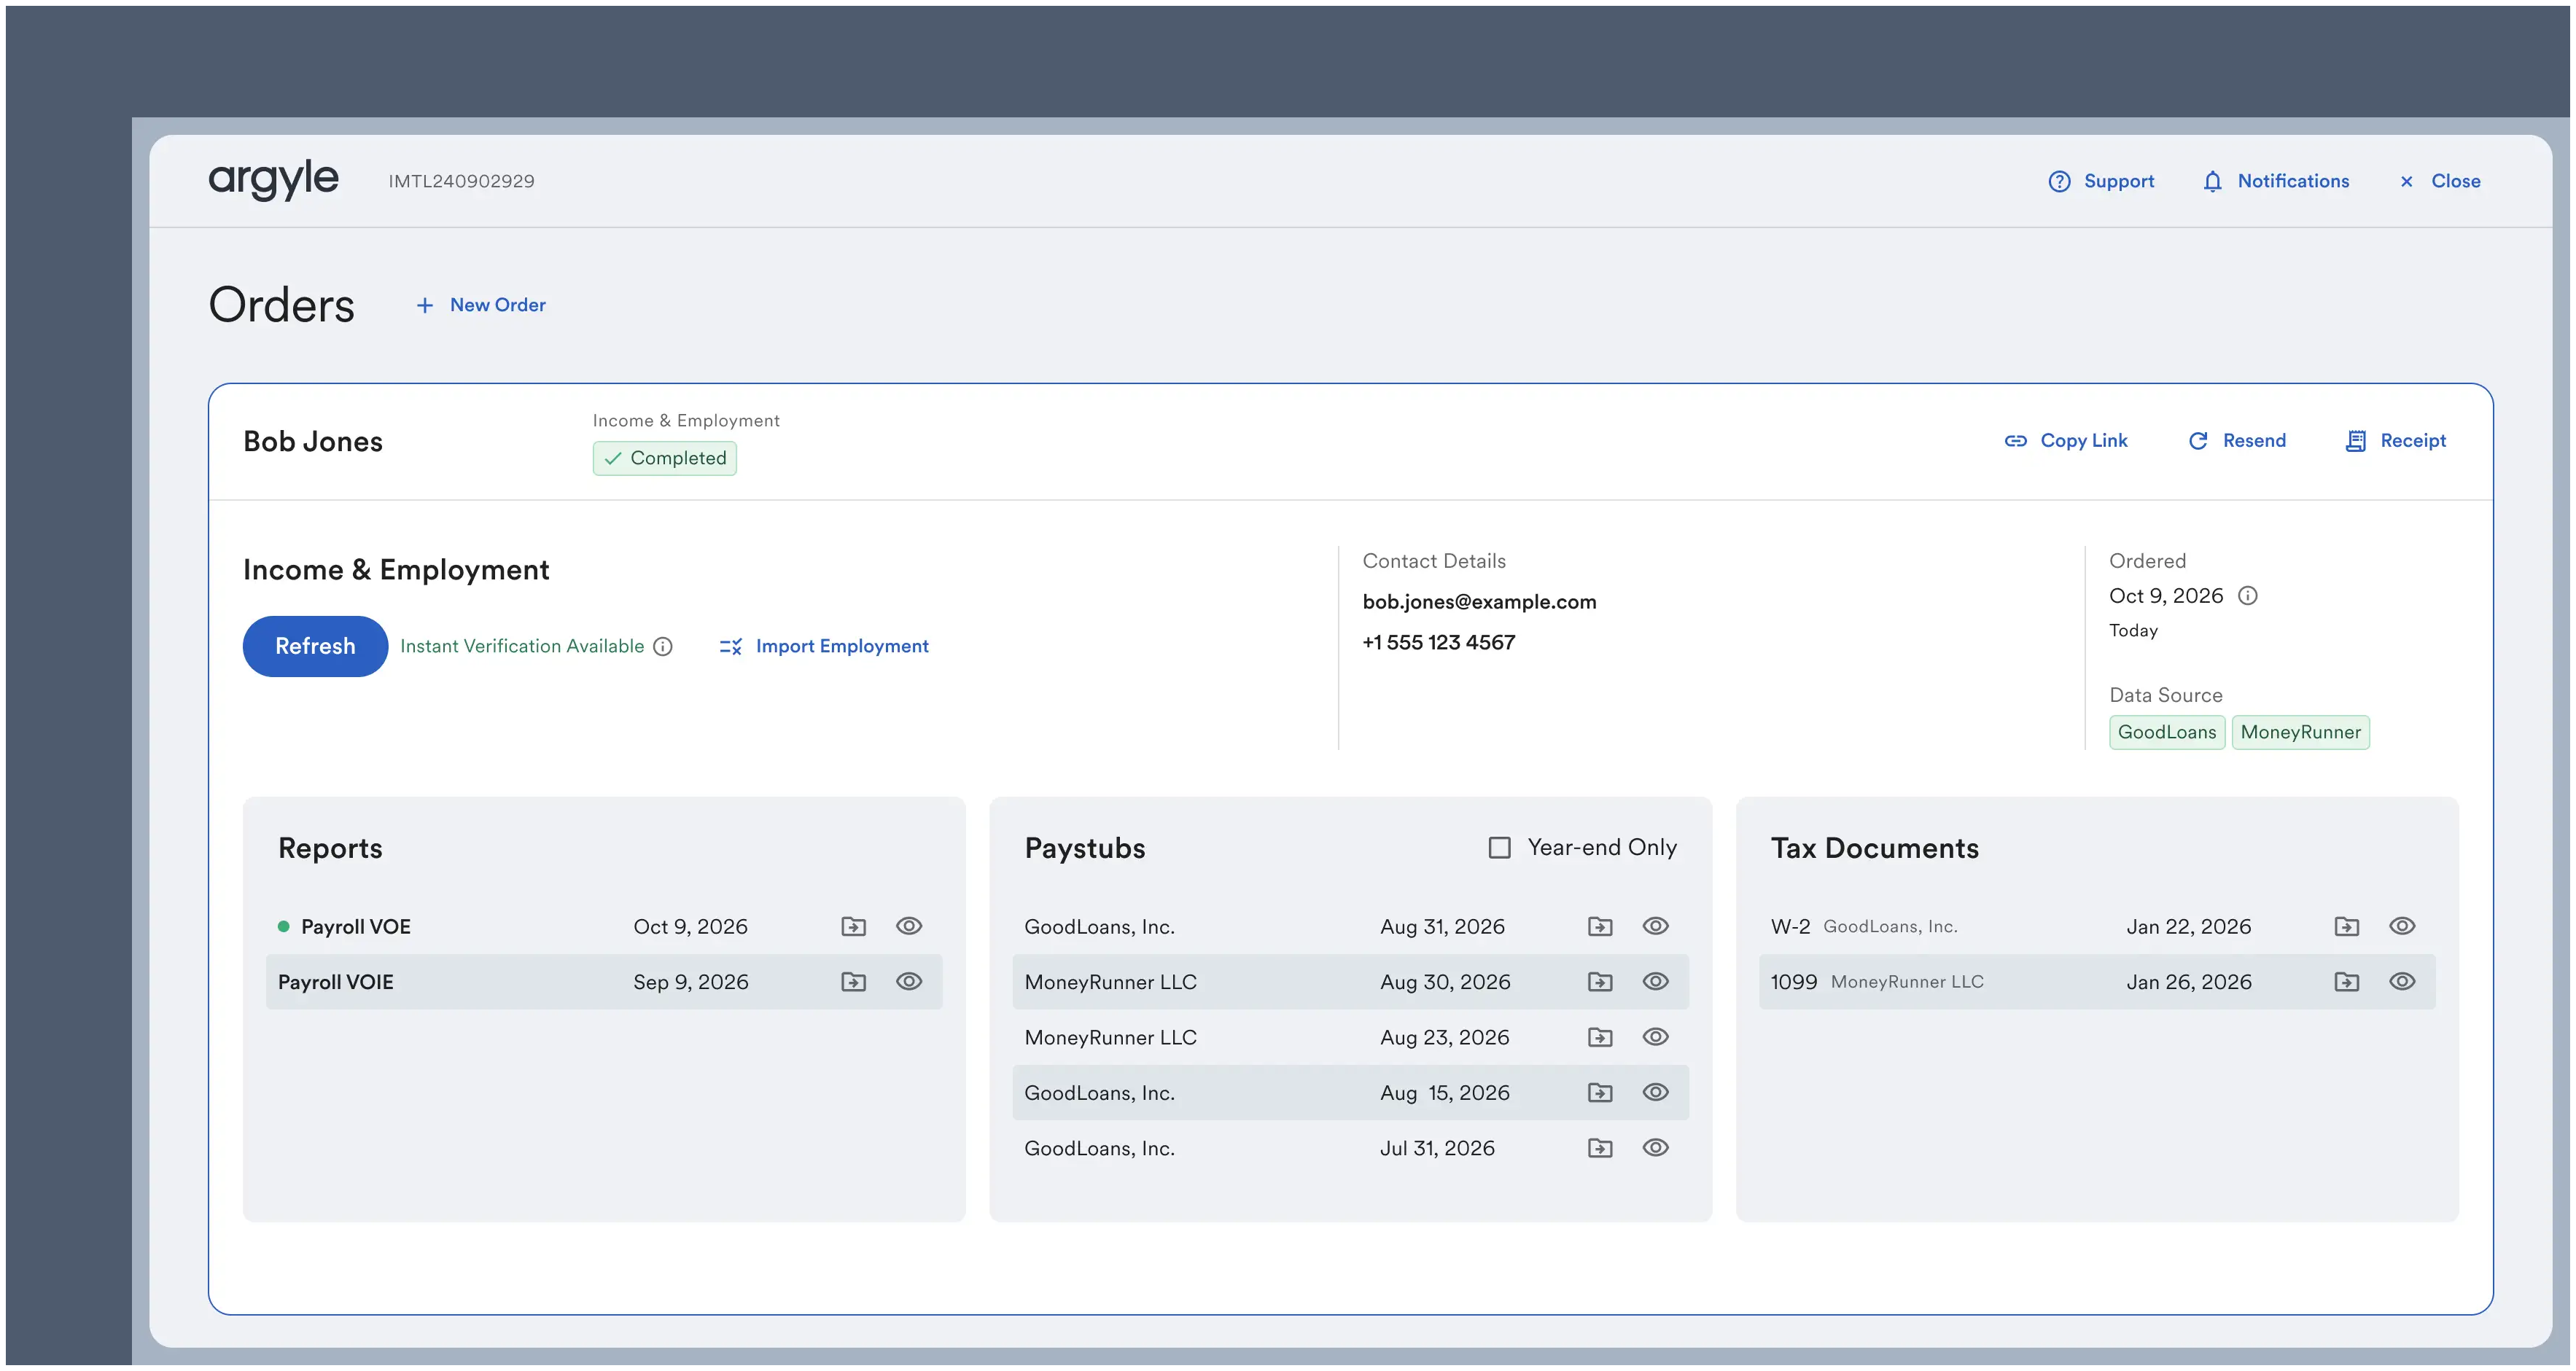This screenshot has width=2576, height=1371.
Task: Preview the Payroll VOIE report via eye icon
Action: click(x=909, y=981)
